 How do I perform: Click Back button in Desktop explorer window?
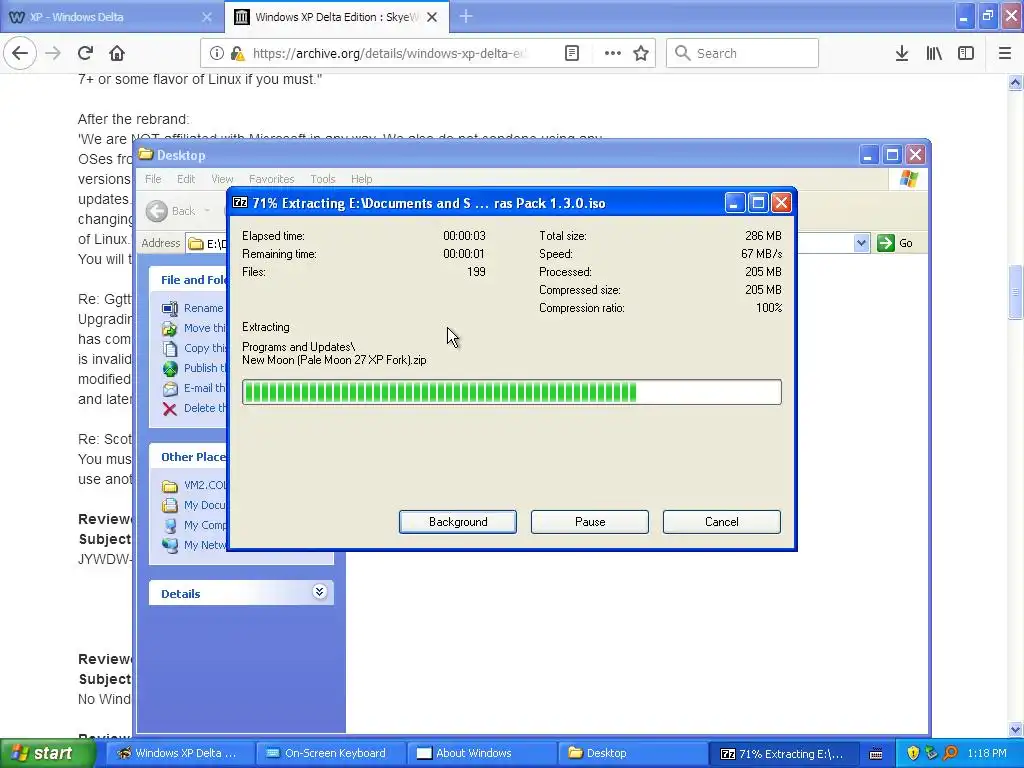pos(170,211)
